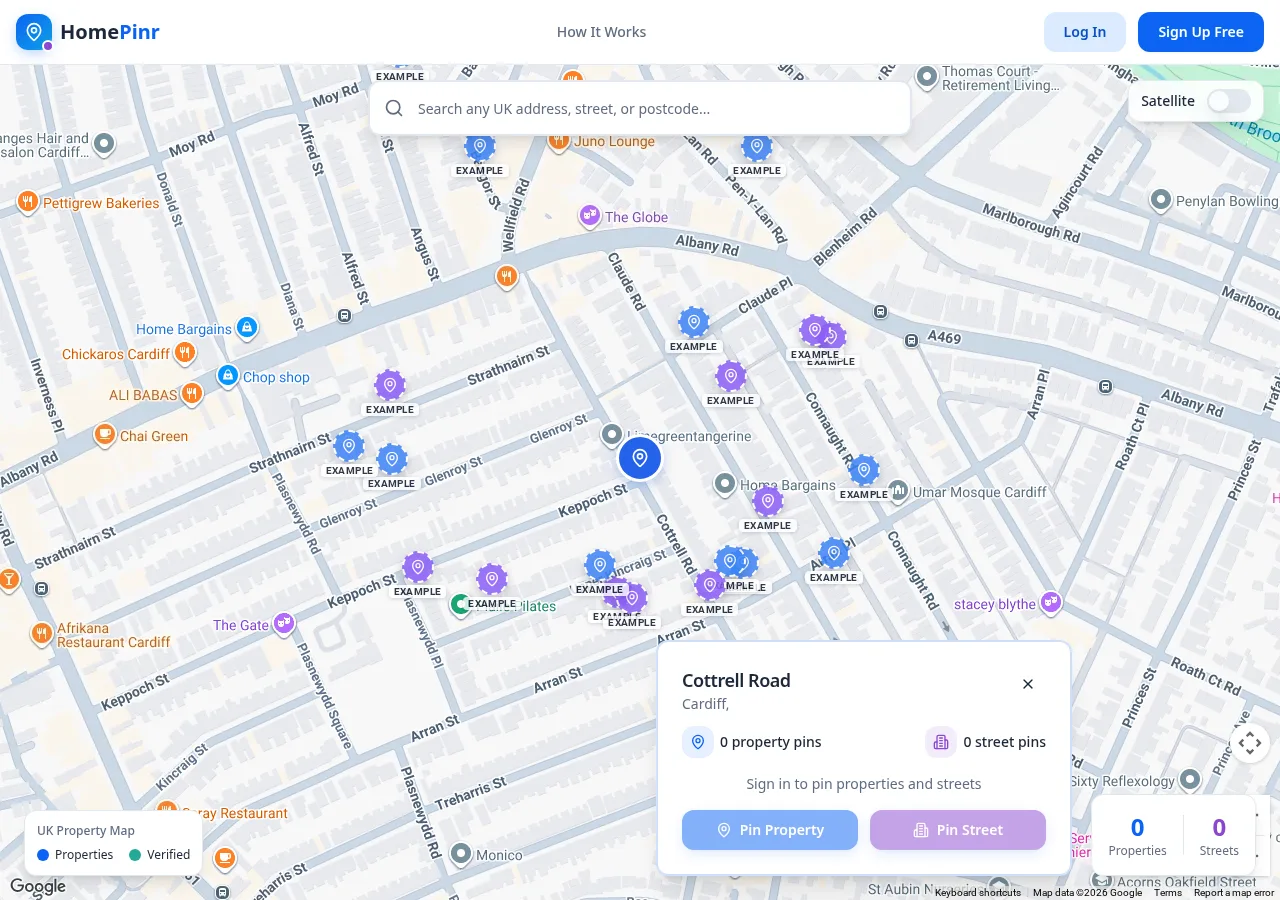Screen dimensions: 1280x900
Task: Select the Penylan Bowling marker icon
Action: [1161, 200]
